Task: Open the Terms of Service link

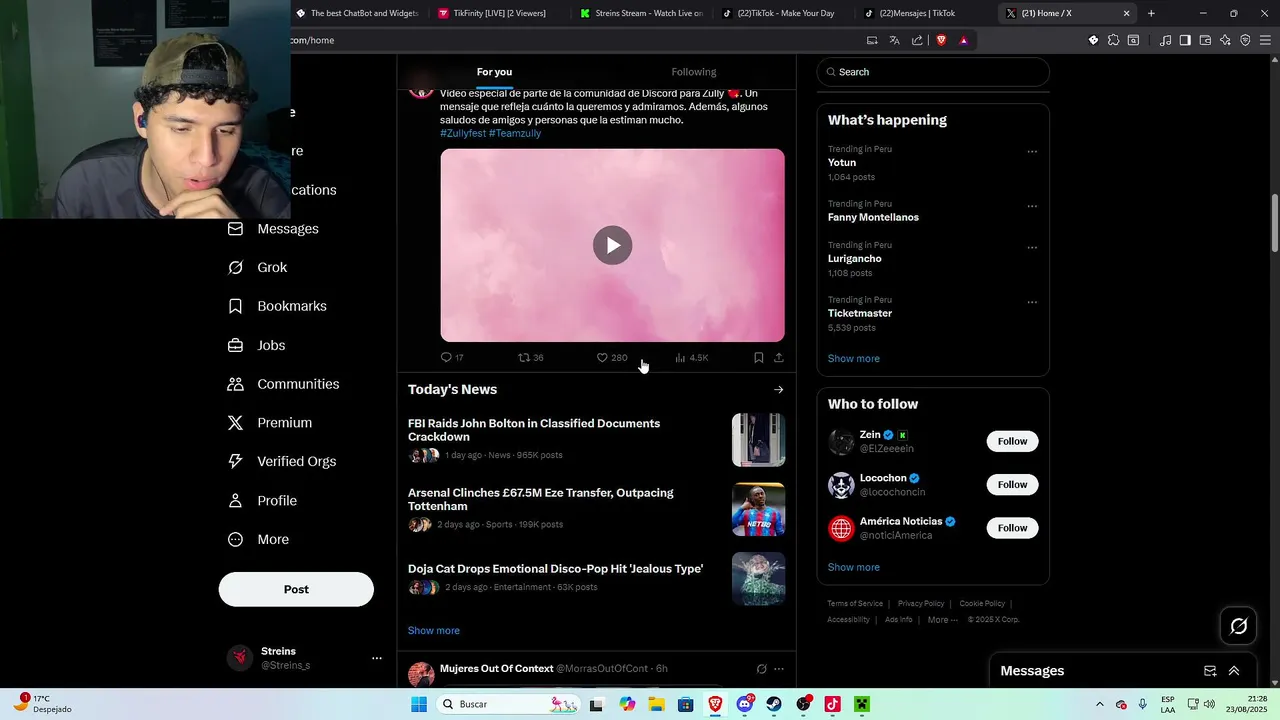Action: (x=855, y=604)
